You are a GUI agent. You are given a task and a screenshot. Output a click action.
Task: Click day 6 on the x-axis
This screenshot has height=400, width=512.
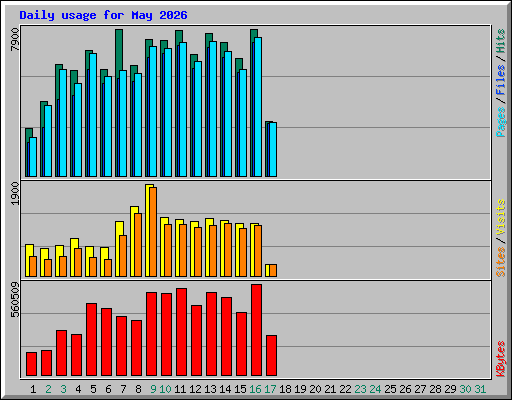tap(108, 389)
